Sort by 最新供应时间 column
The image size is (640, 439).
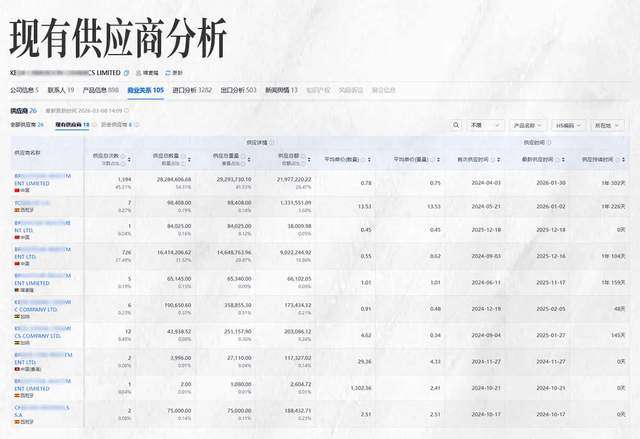(563, 160)
